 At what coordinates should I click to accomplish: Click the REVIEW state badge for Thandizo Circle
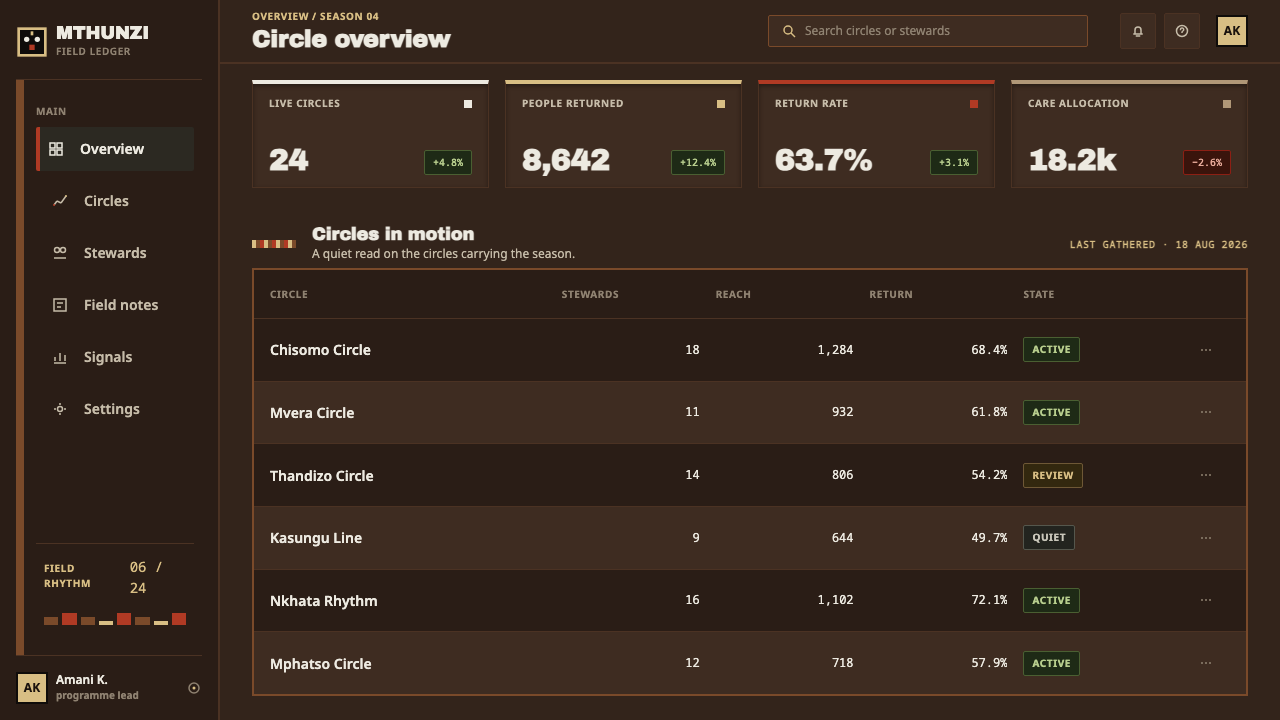tap(1053, 475)
